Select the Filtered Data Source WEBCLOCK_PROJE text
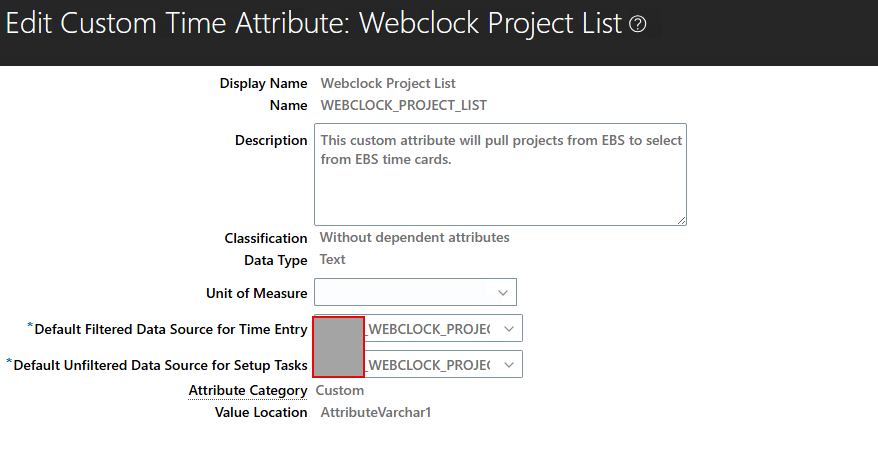 (429, 329)
